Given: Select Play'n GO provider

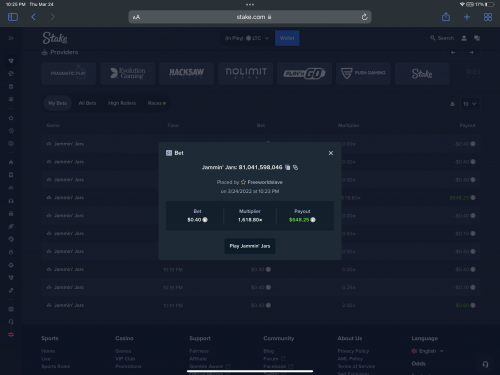Looking at the screenshot, I should click(x=304, y=73).
